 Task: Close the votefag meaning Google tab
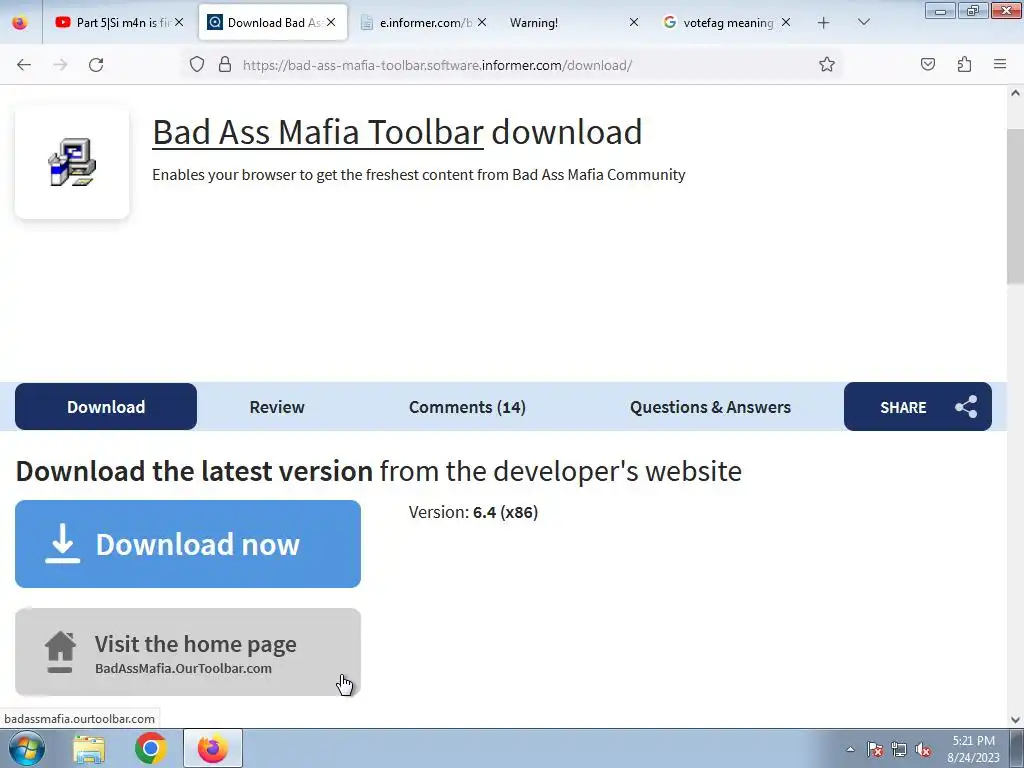click(786, 23)
